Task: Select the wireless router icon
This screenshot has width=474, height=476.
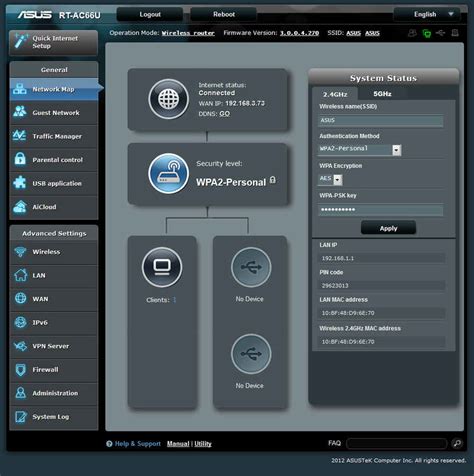Action: tap(169, 173)
